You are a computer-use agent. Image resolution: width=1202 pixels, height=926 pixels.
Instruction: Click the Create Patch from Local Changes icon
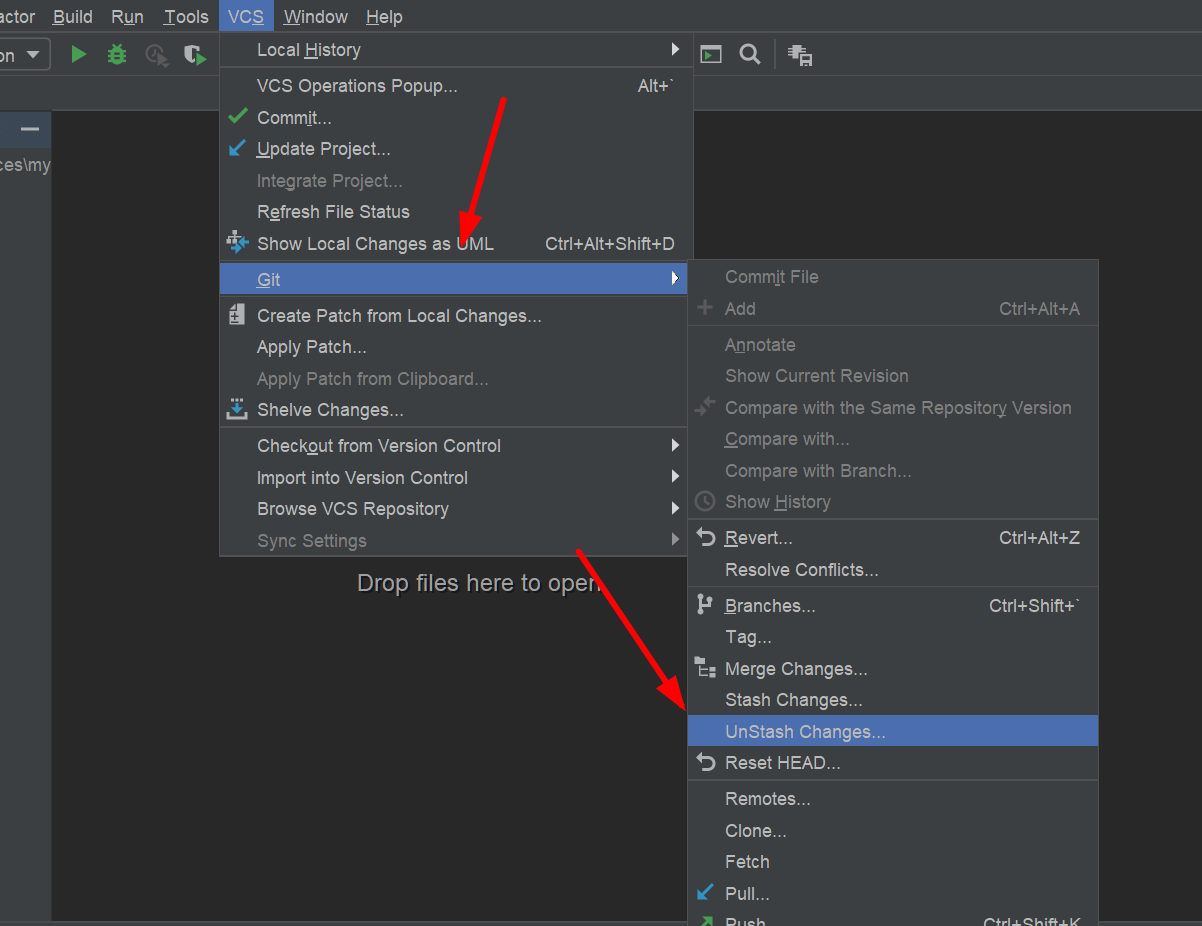[237, 315]
